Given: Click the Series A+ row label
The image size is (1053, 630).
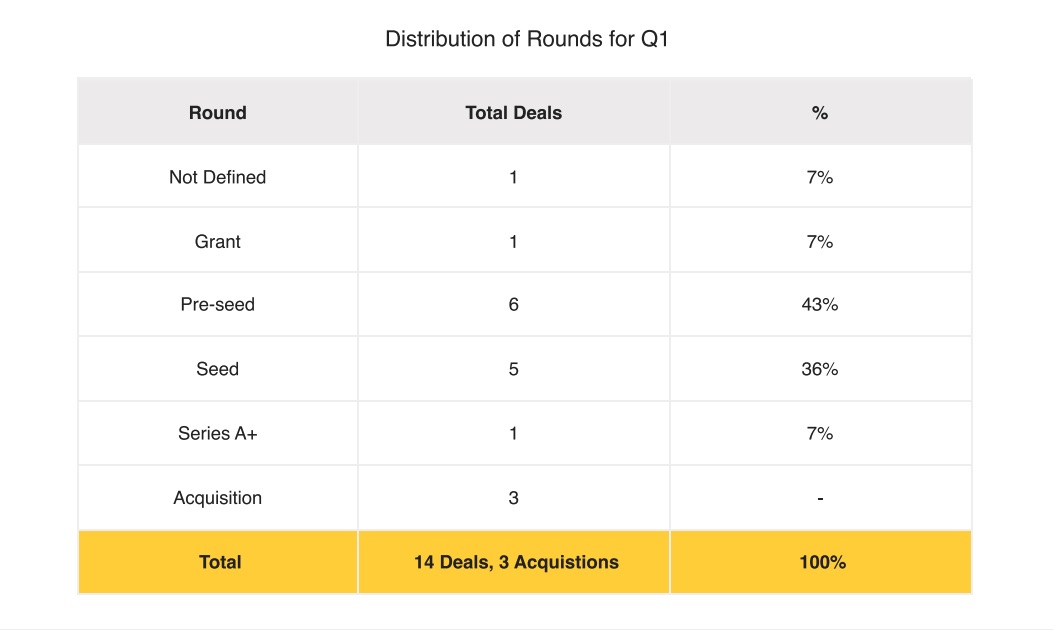Looking at the screenshot, I should (217, 433).
